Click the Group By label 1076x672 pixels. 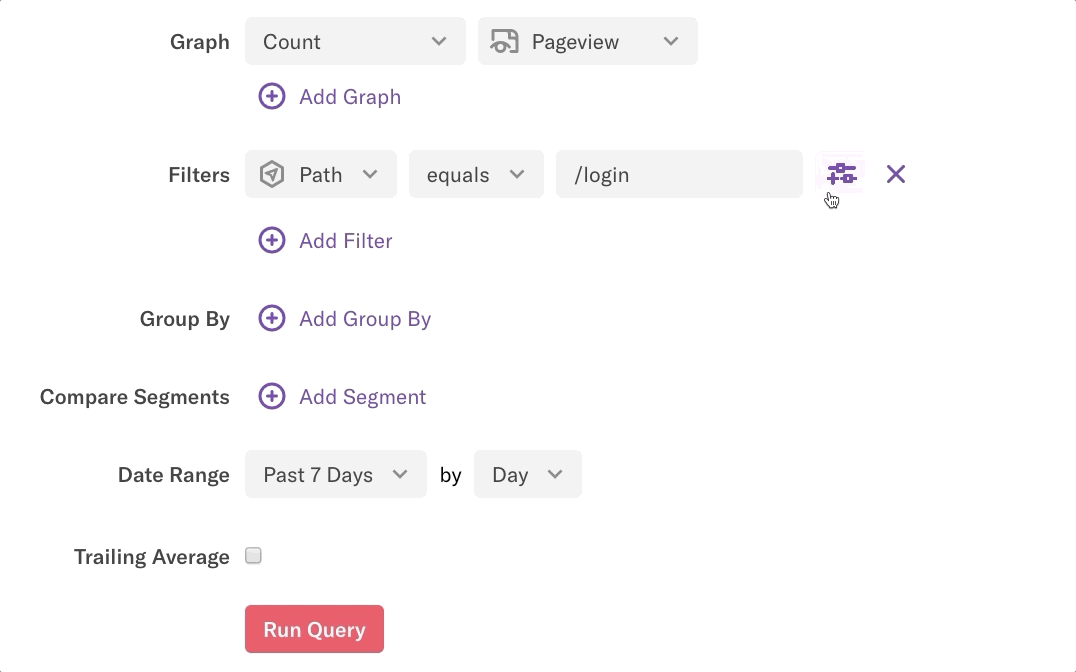185,319
